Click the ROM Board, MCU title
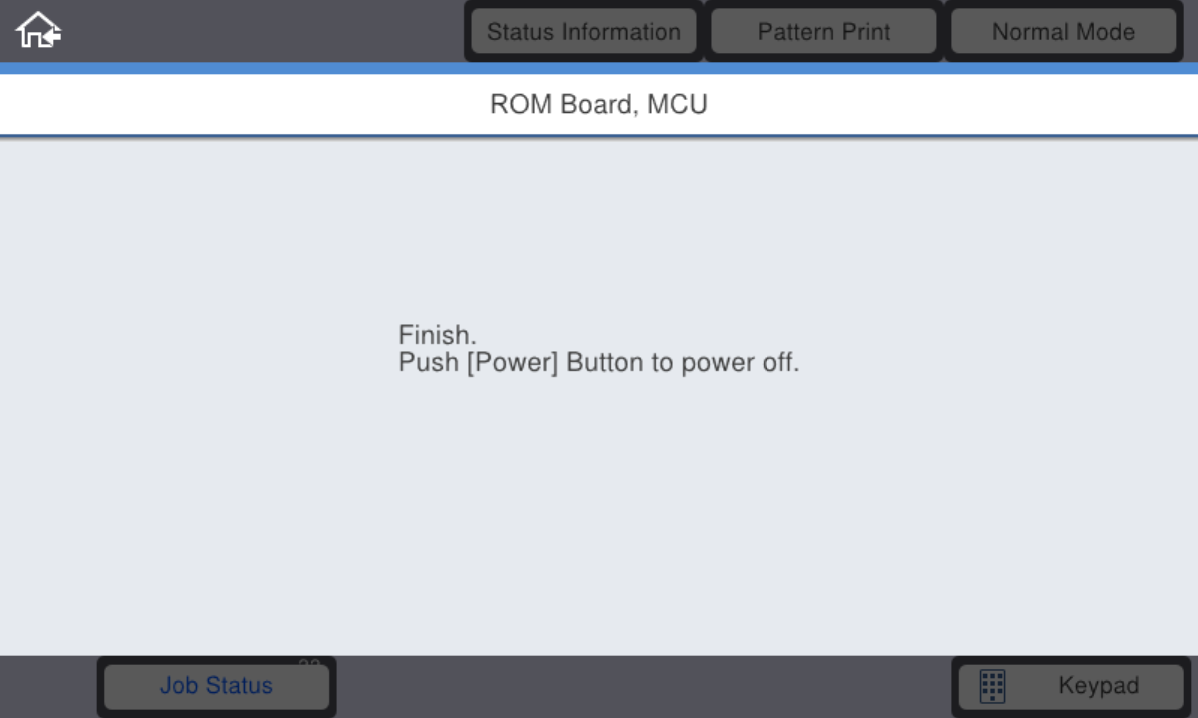Image resolution: width=1198 pixels, height=718 pixels. point(599,104)
